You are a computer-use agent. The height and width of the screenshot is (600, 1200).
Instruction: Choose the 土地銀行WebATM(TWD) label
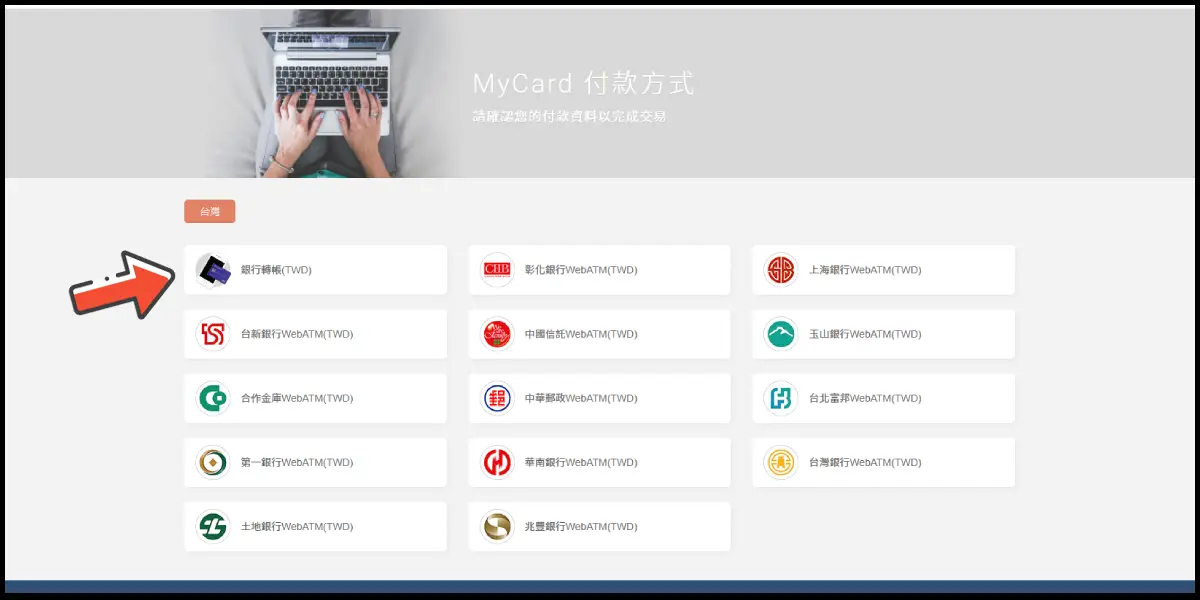297,526
